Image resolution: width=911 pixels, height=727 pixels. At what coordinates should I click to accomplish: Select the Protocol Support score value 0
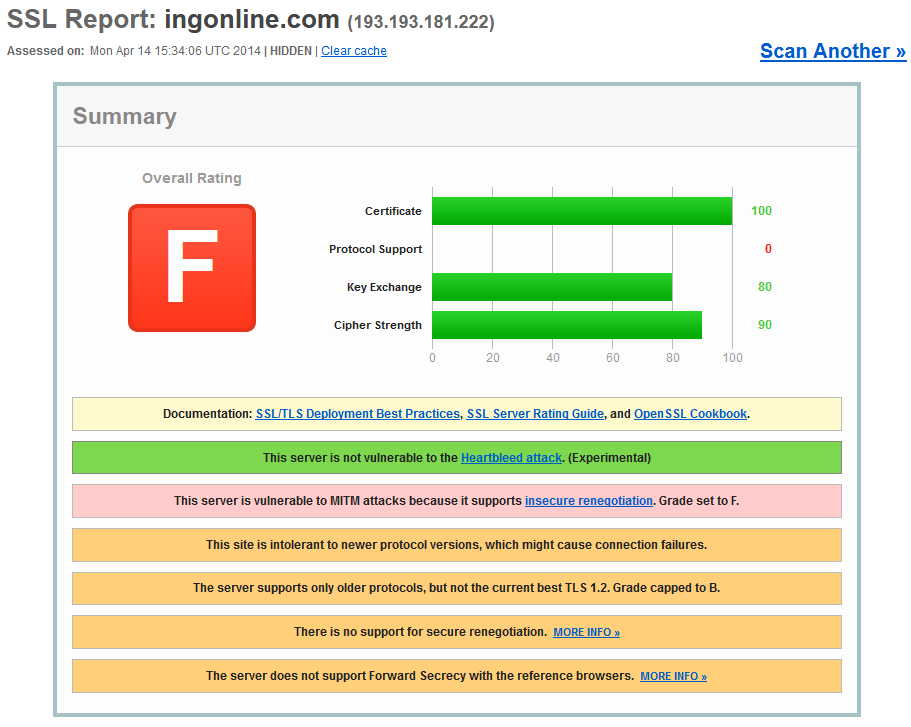(x=767, y=249)
